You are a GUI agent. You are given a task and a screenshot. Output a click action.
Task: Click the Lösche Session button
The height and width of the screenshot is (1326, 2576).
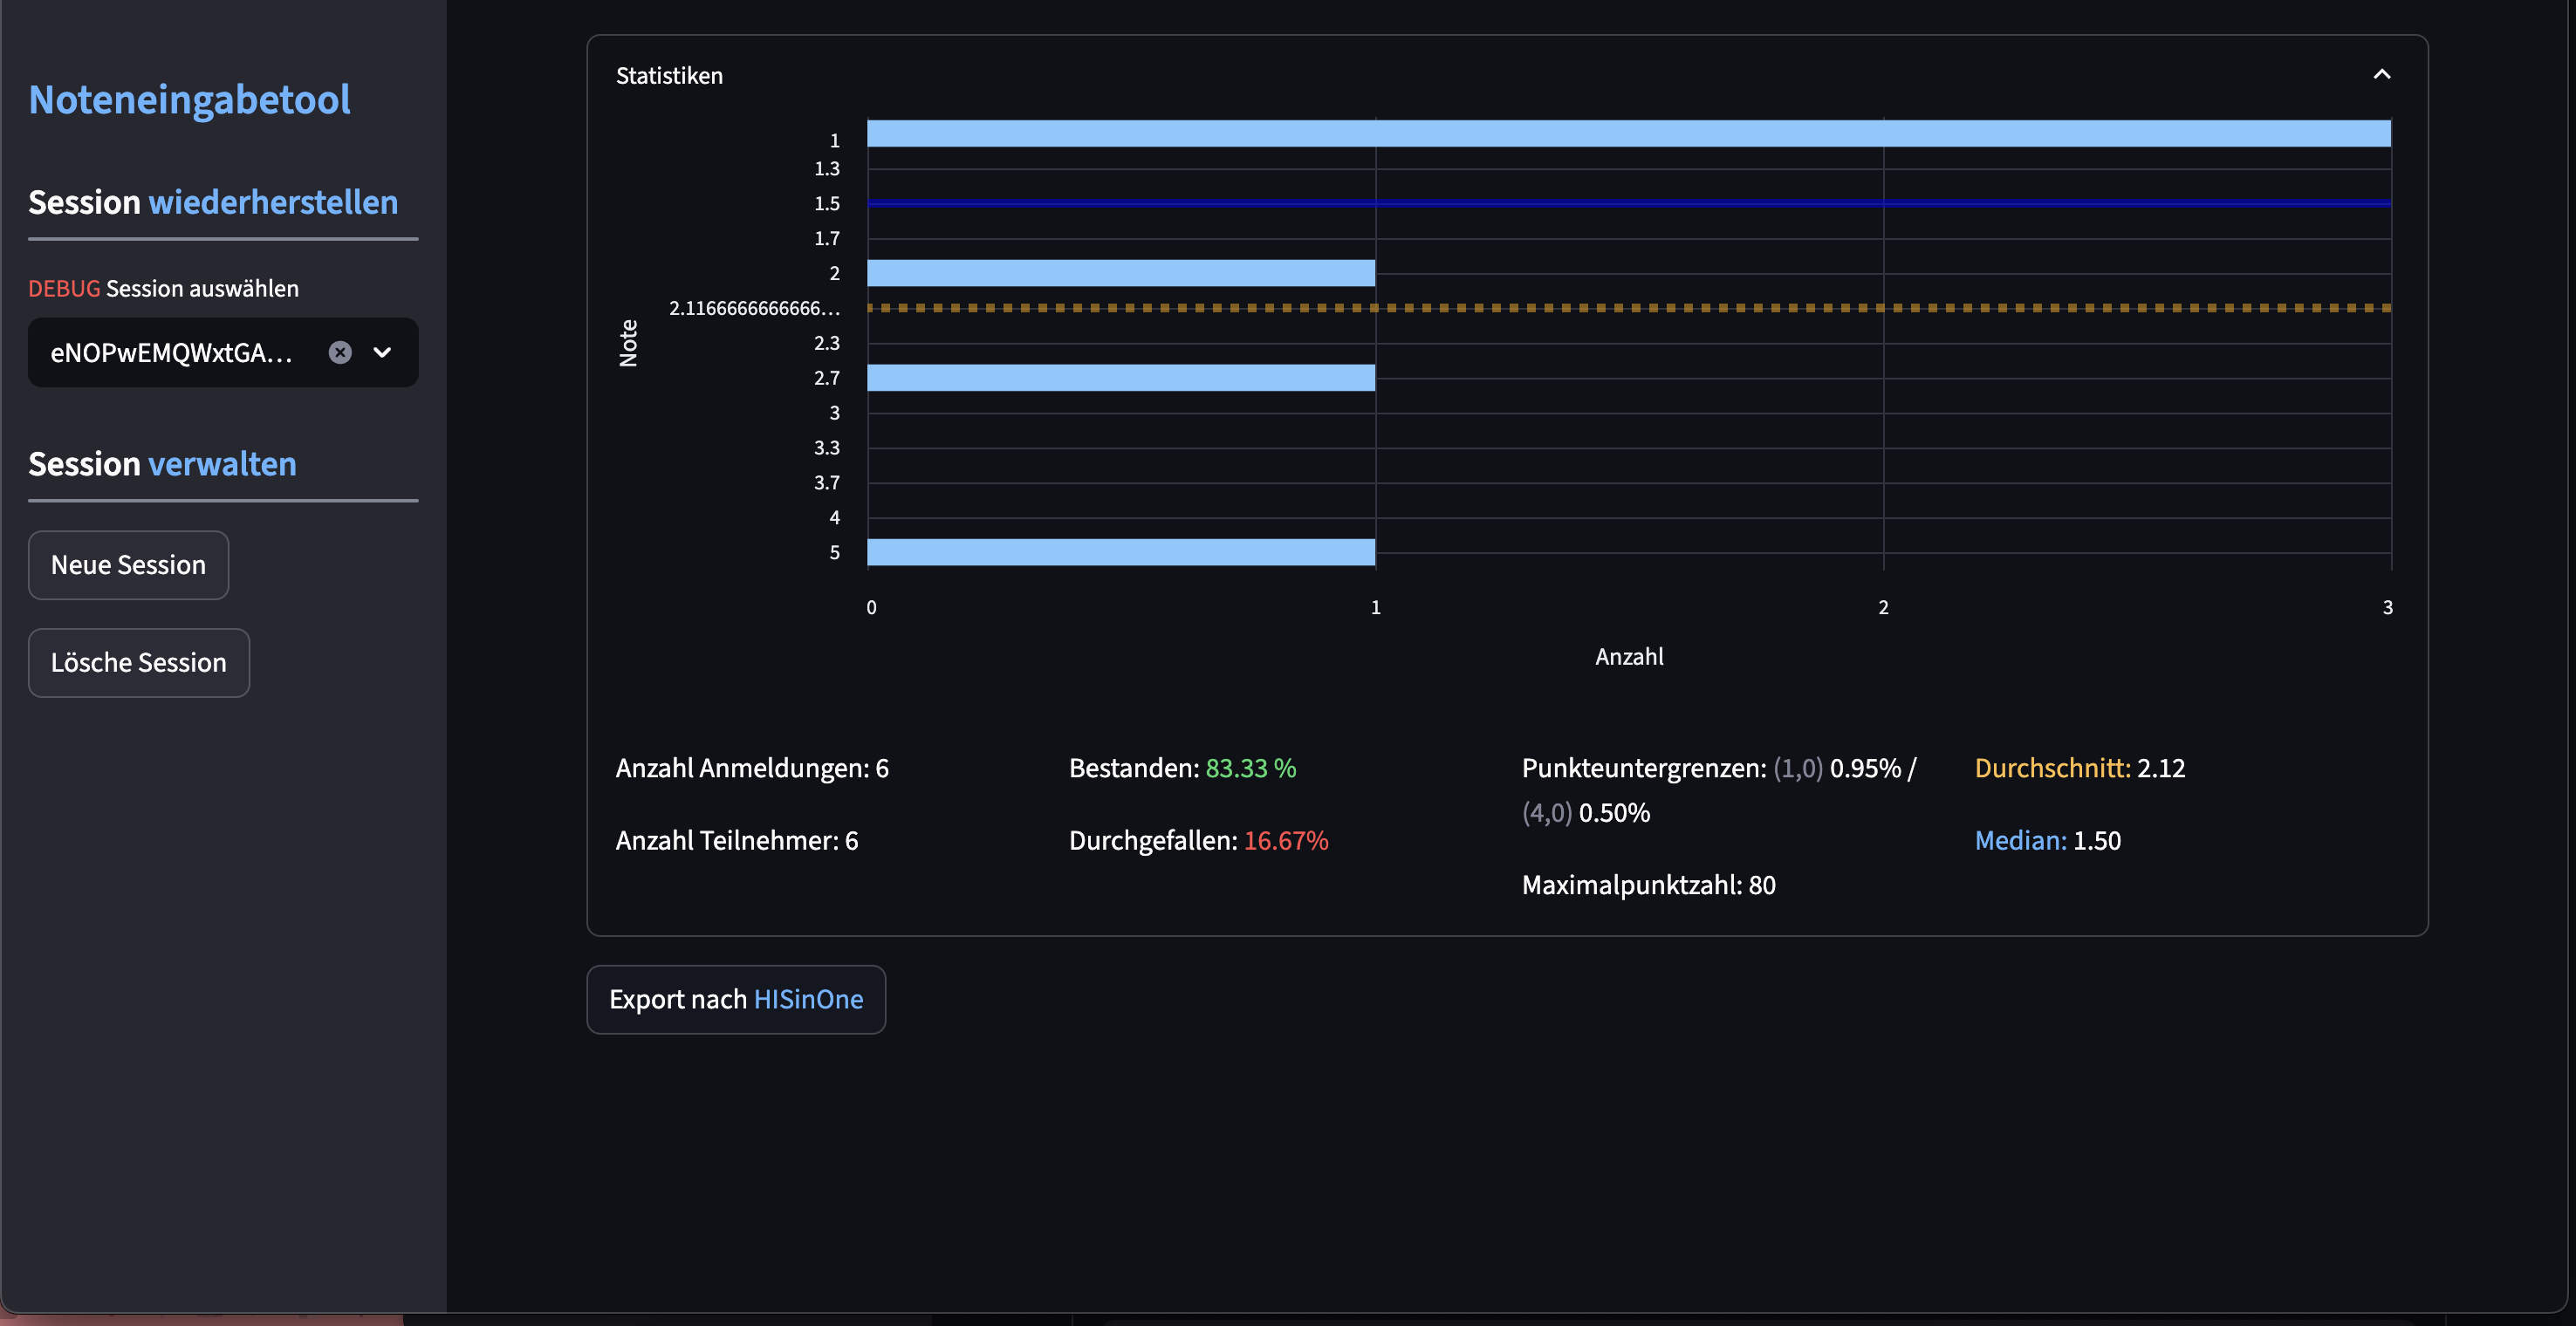coord(138,663)
